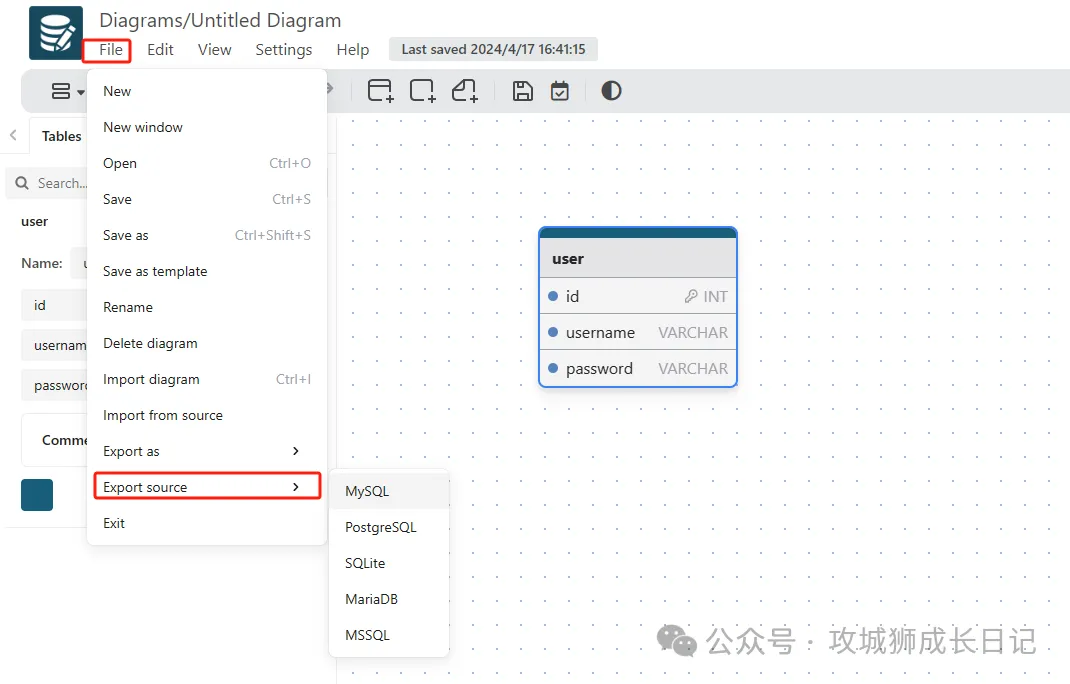
Task: Choose MySQL from export source list
Action: coord(367,491)
